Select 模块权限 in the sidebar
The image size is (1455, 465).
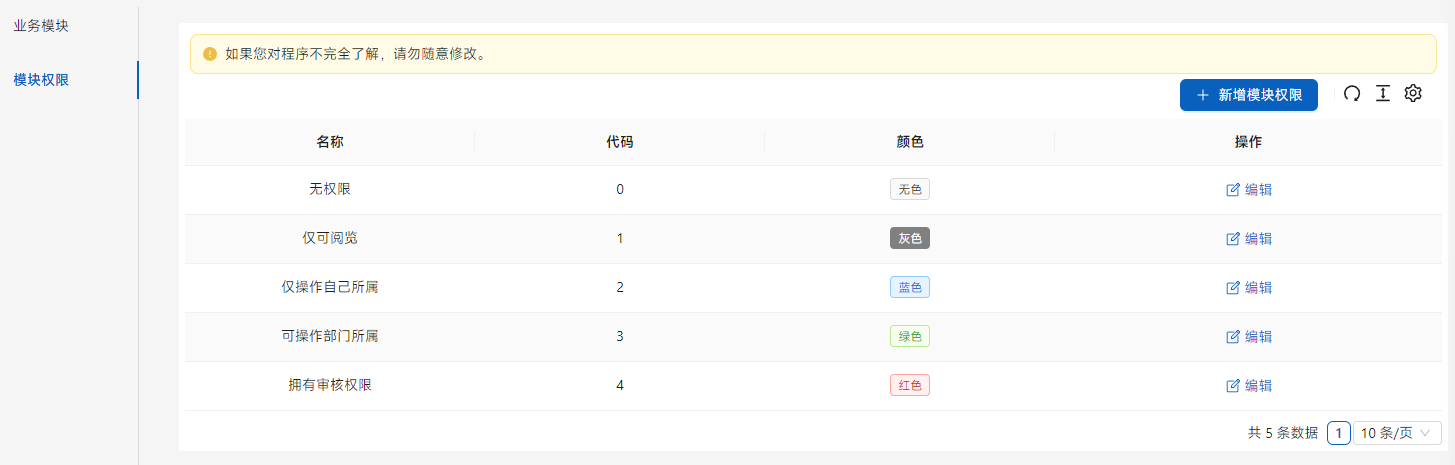(x=41, y=80)
